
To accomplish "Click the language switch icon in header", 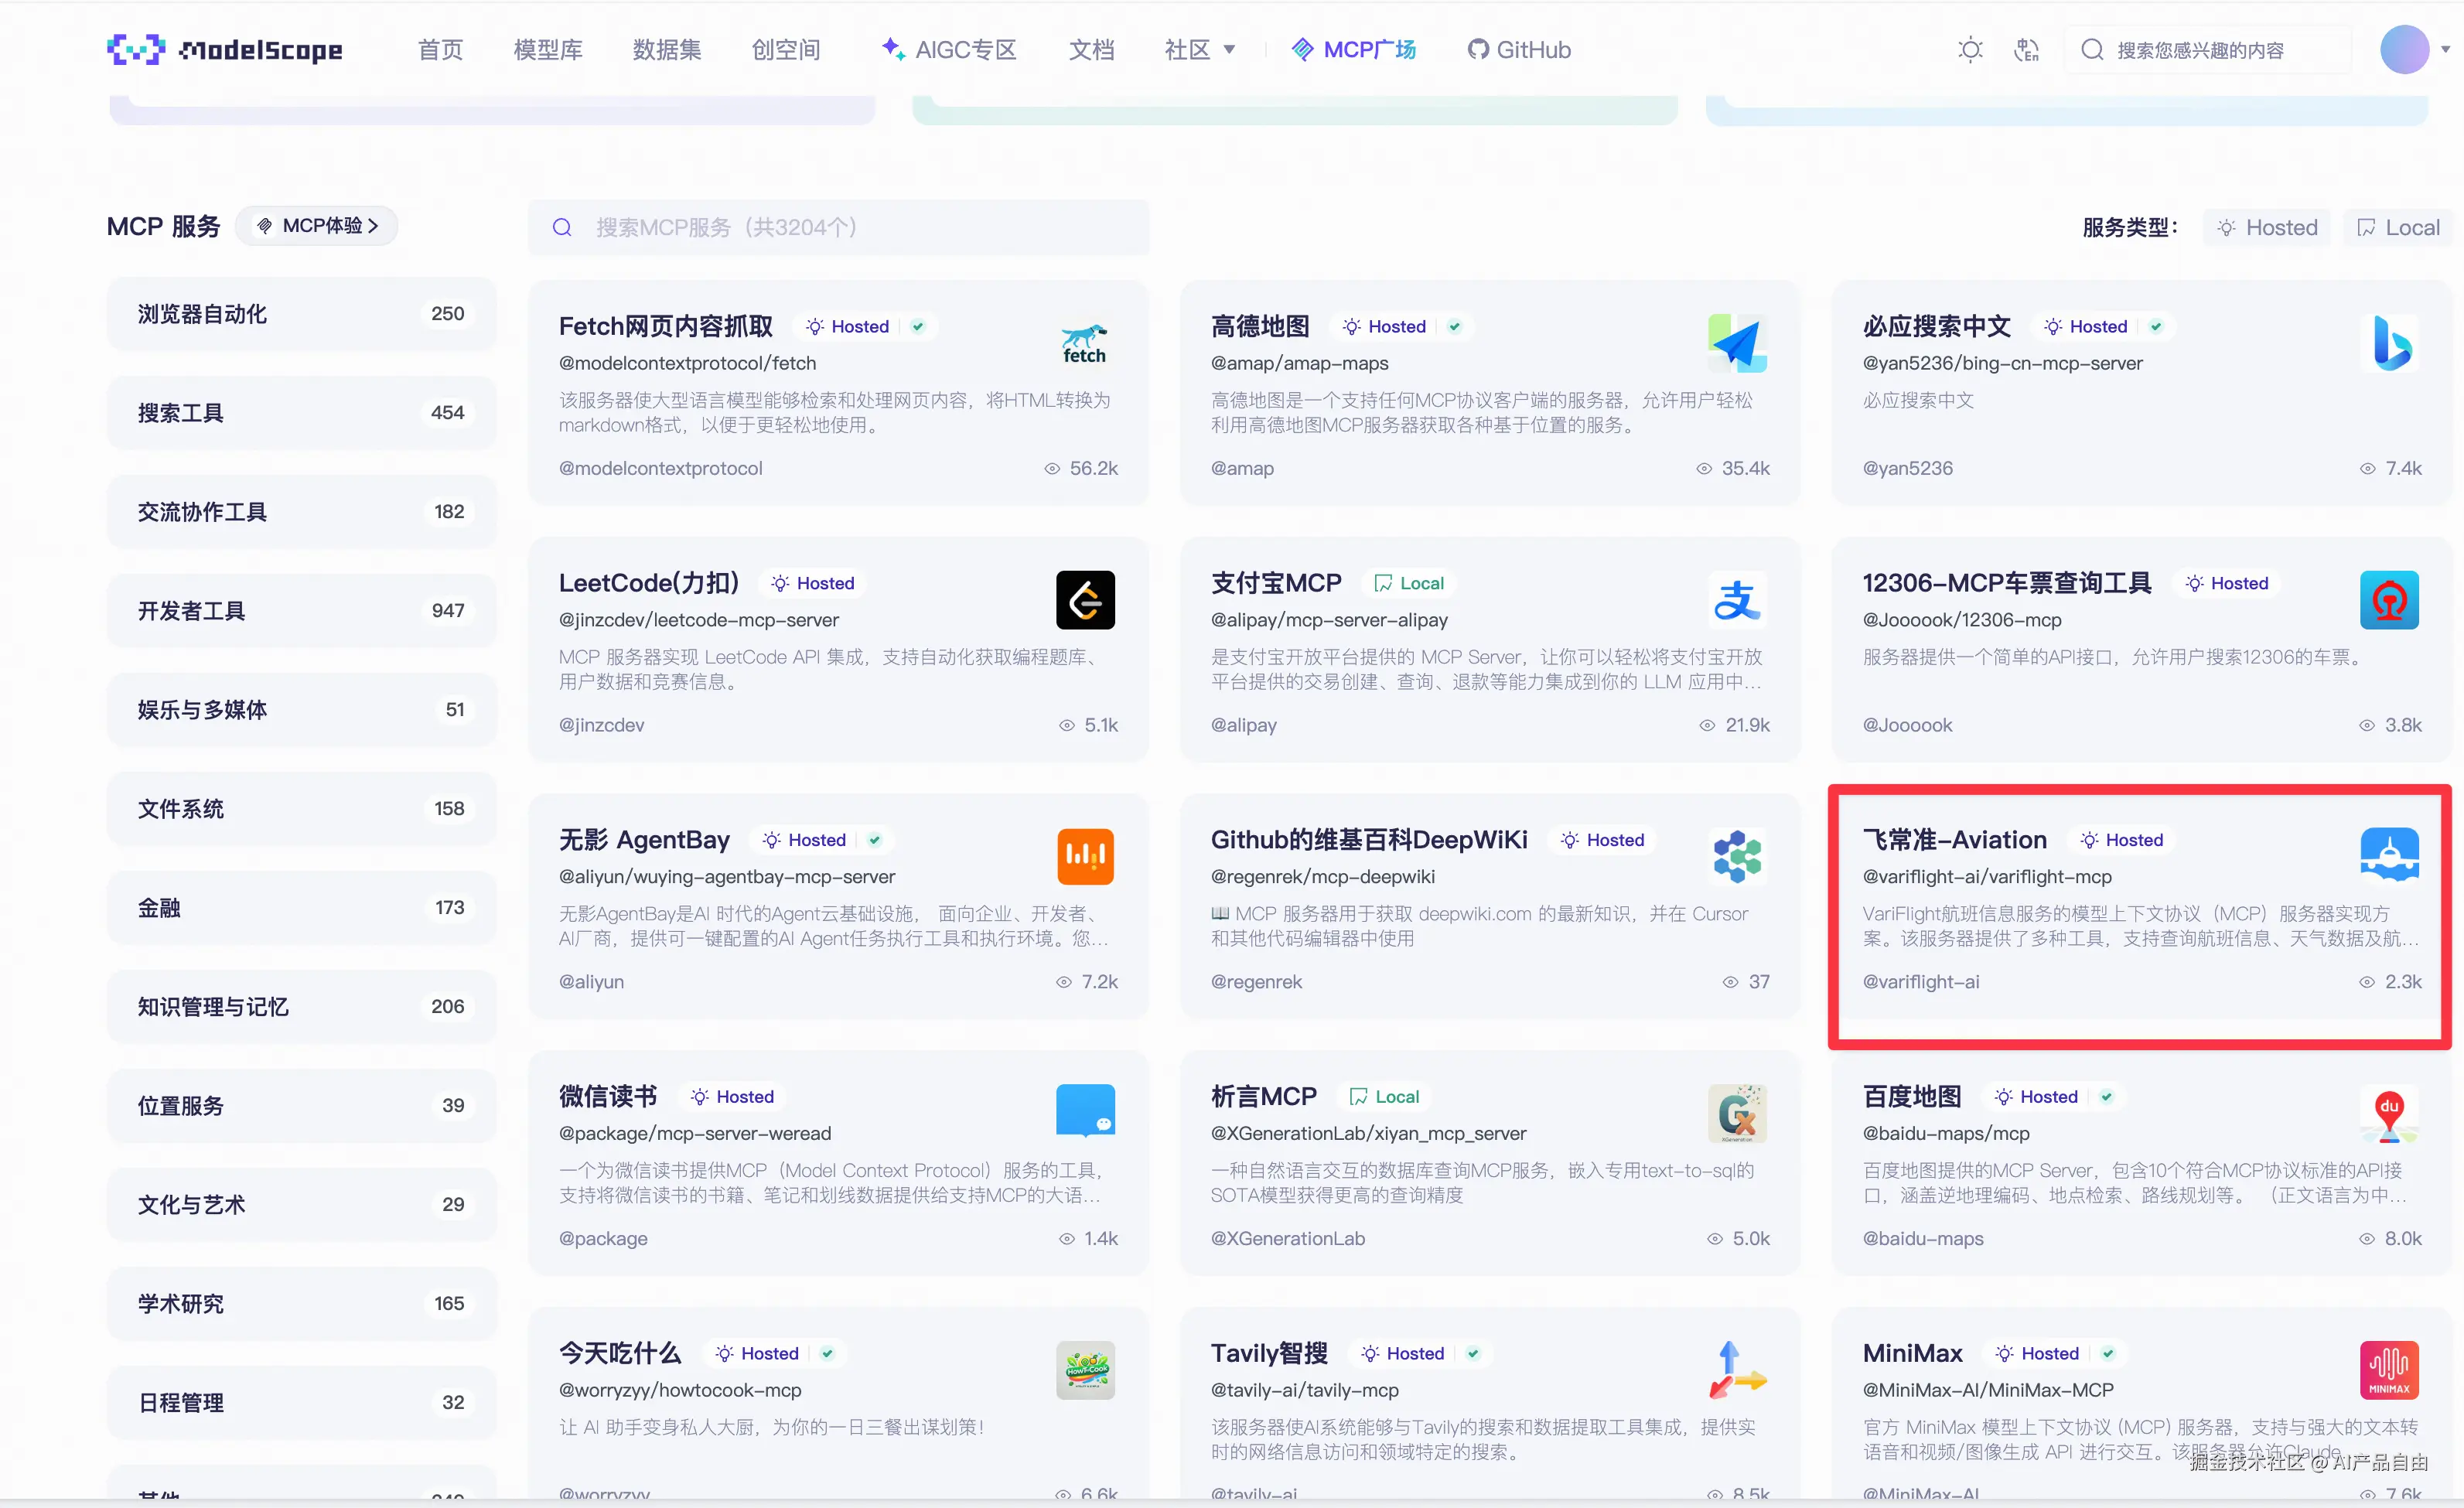I will [2026, 50].
